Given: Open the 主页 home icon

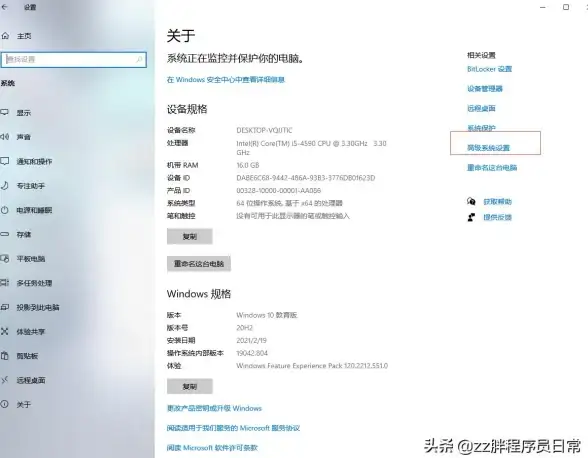Looking at the screenshot, I should [5, 36].
